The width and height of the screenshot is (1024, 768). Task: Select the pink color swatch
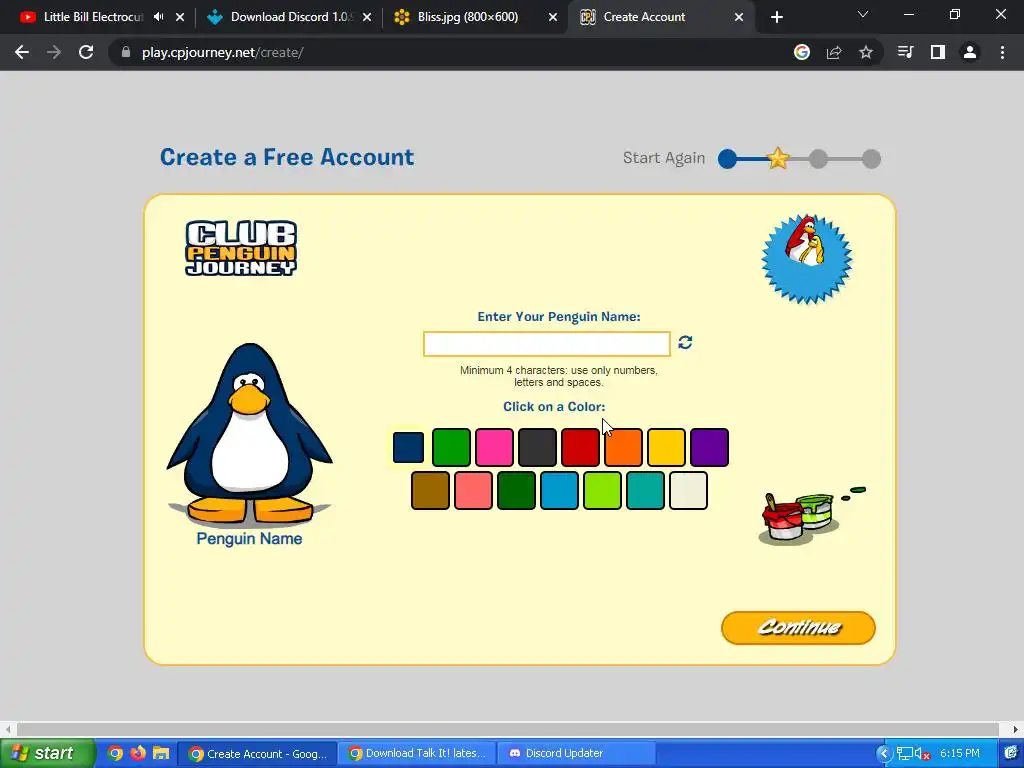494,447
